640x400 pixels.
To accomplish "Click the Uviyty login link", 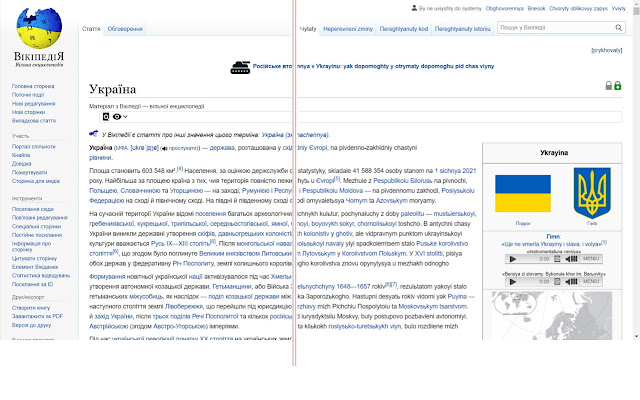I will click(x=618, y=8).
